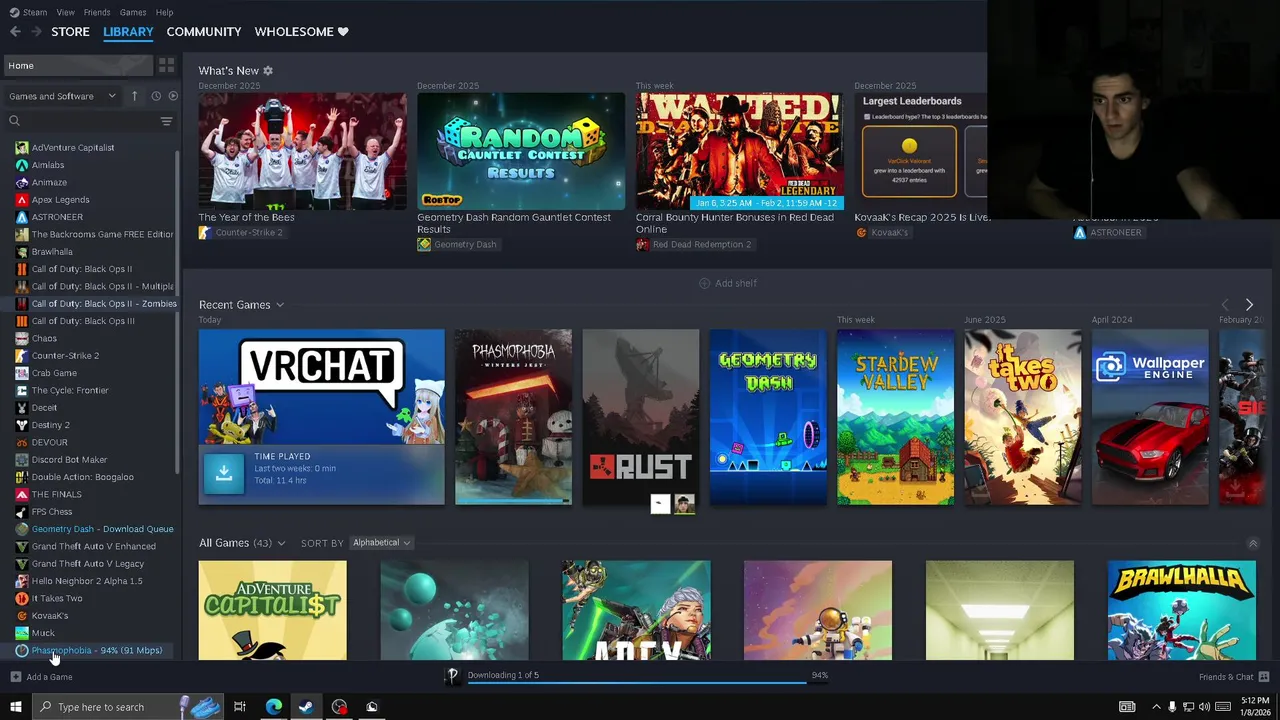Click the Windows Start button
The height and width of the screenshot is (720, 1280).
point(15,707)
